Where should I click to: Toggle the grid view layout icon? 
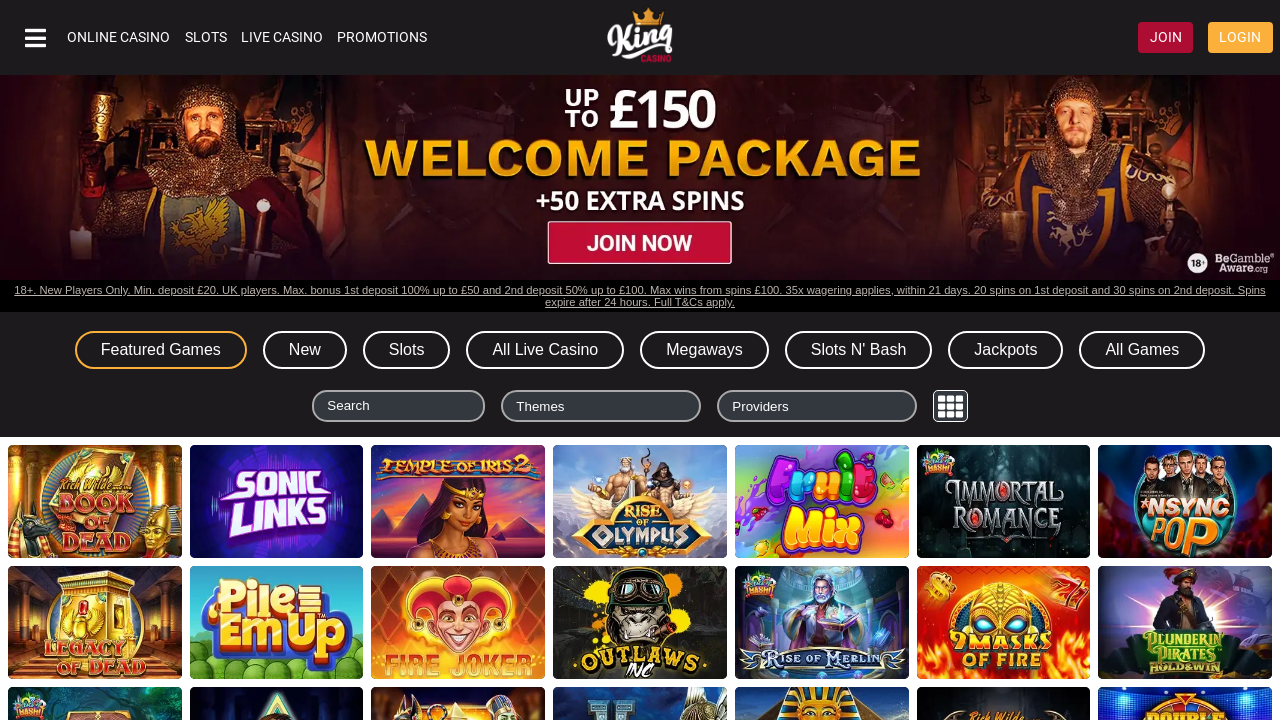pyautogui.click(x=950, y=406)
